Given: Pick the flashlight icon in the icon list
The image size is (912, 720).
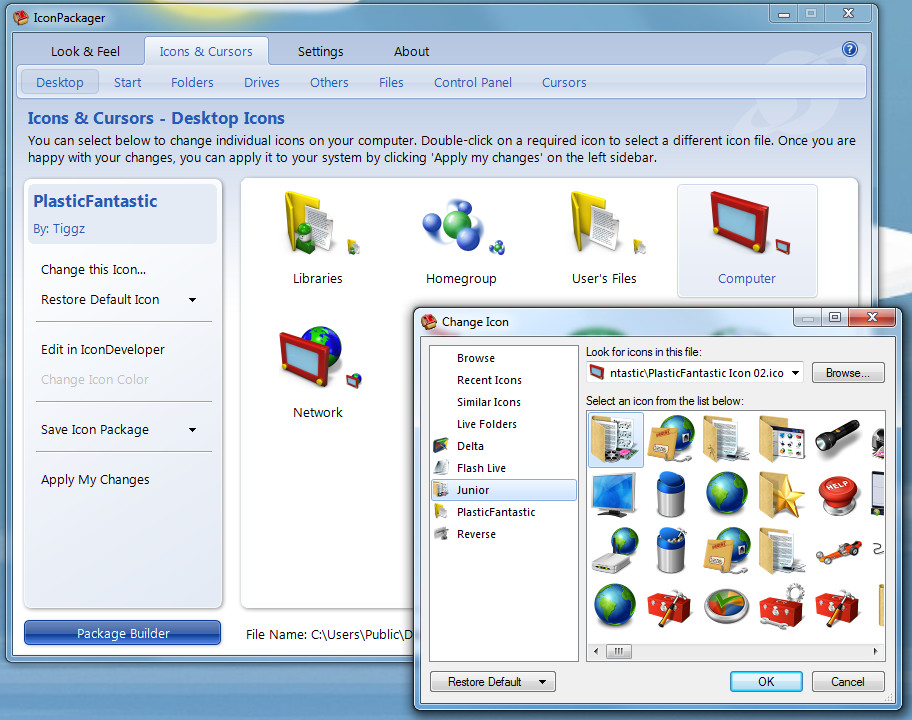Looking at the screenshot, I should (837, 437).
